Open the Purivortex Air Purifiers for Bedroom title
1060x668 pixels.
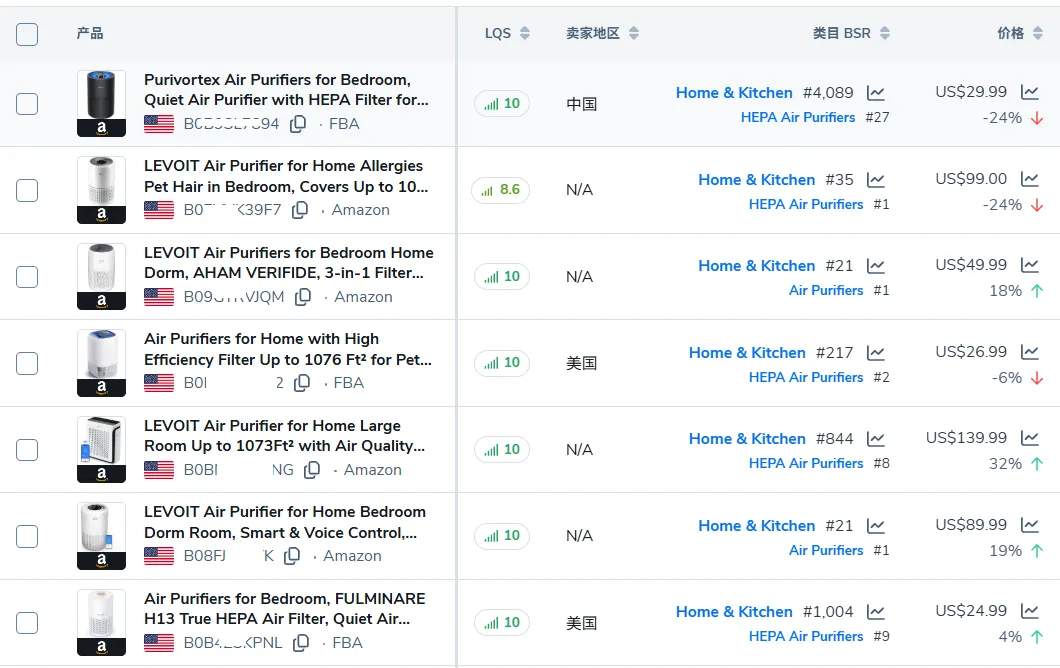286,90
